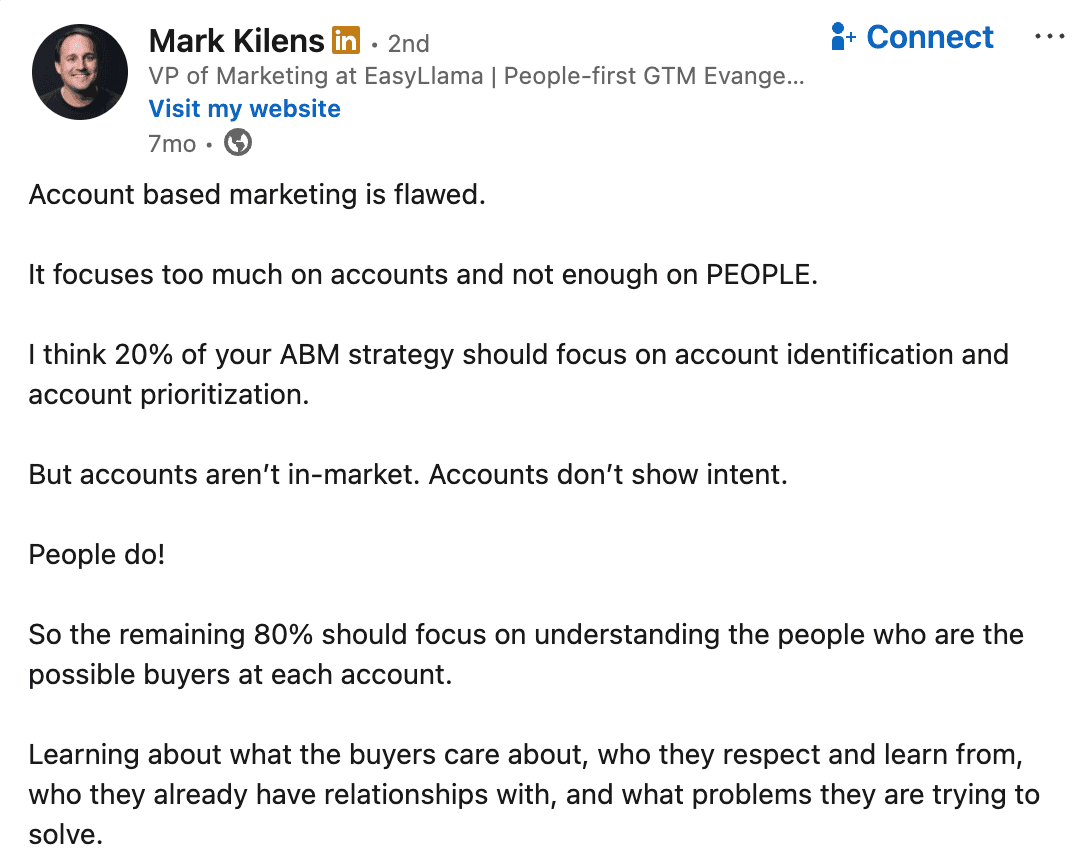Click the paragraph starting 'So the remaining 80%'
This screenshot has height=868, width=1090.
coord(526,654)
